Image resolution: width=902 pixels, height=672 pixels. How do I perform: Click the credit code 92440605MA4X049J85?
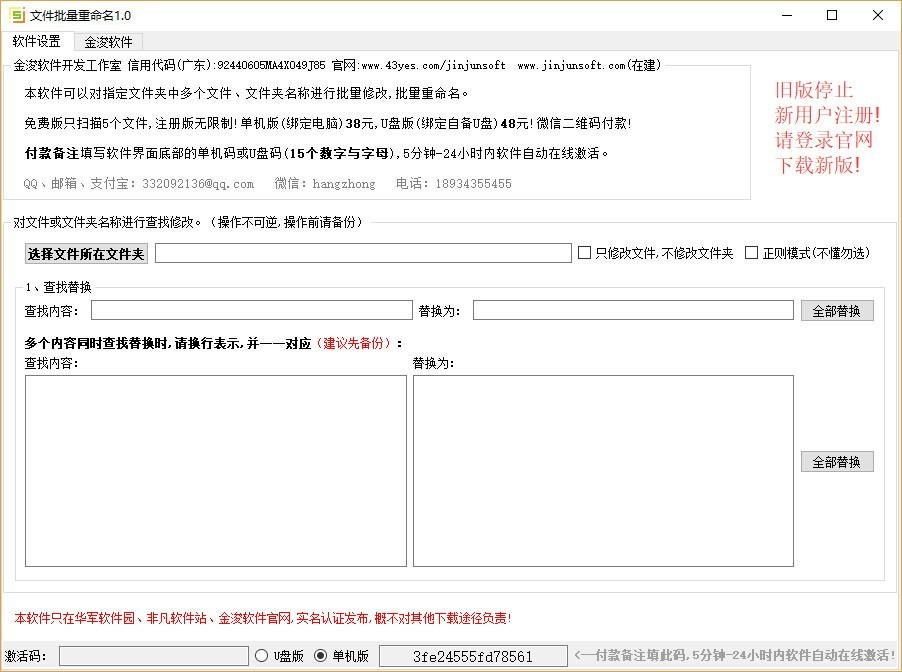271,66
